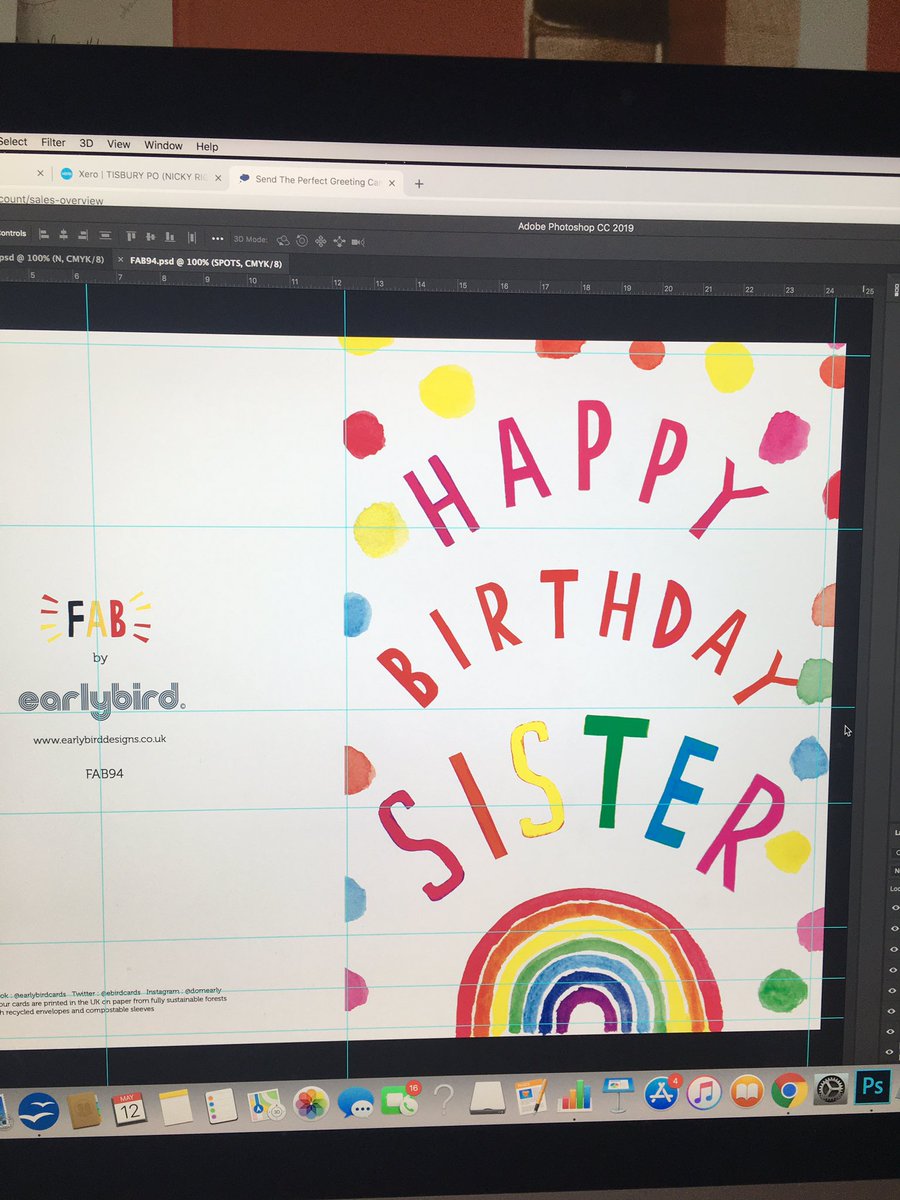Open Pages from the dock
The image size is (900, 1200).
tap(531, 1097)
